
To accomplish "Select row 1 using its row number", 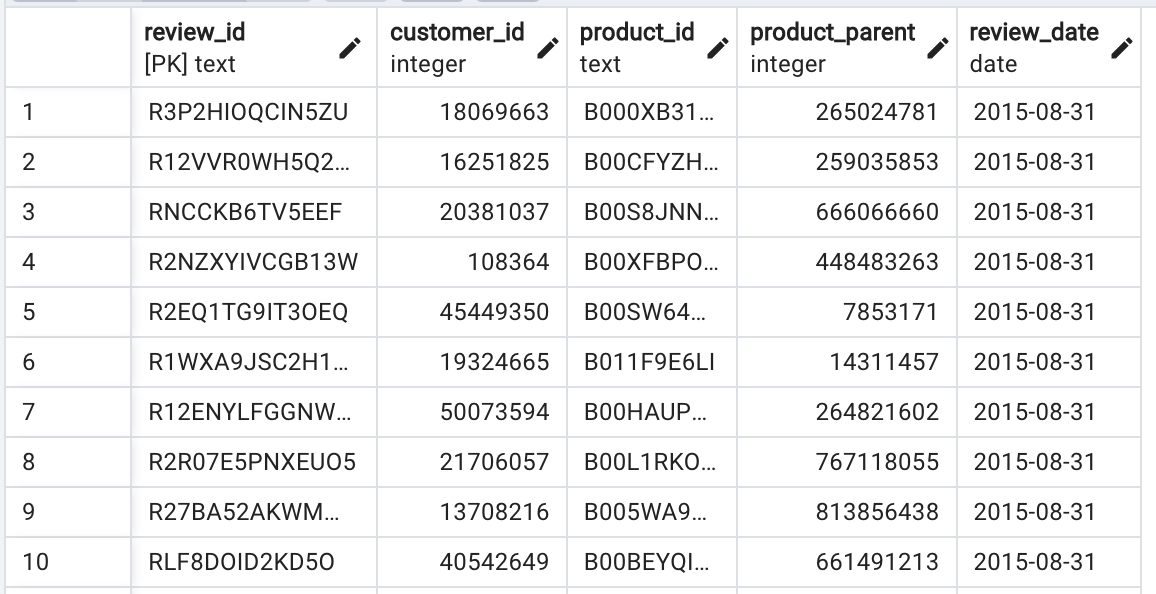I will point(65,112).
